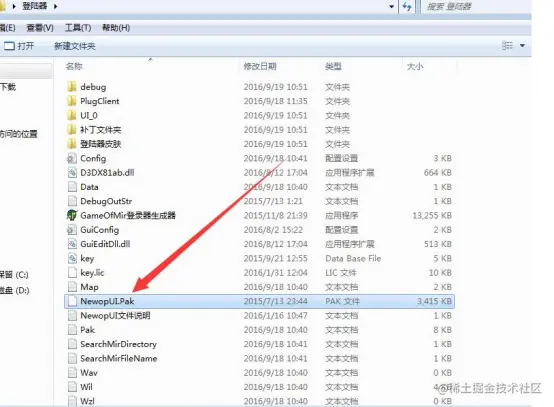Sort by the 名称 column header
Image resolution: width=554 pixels, height=407 pixels.
(74, 66)
